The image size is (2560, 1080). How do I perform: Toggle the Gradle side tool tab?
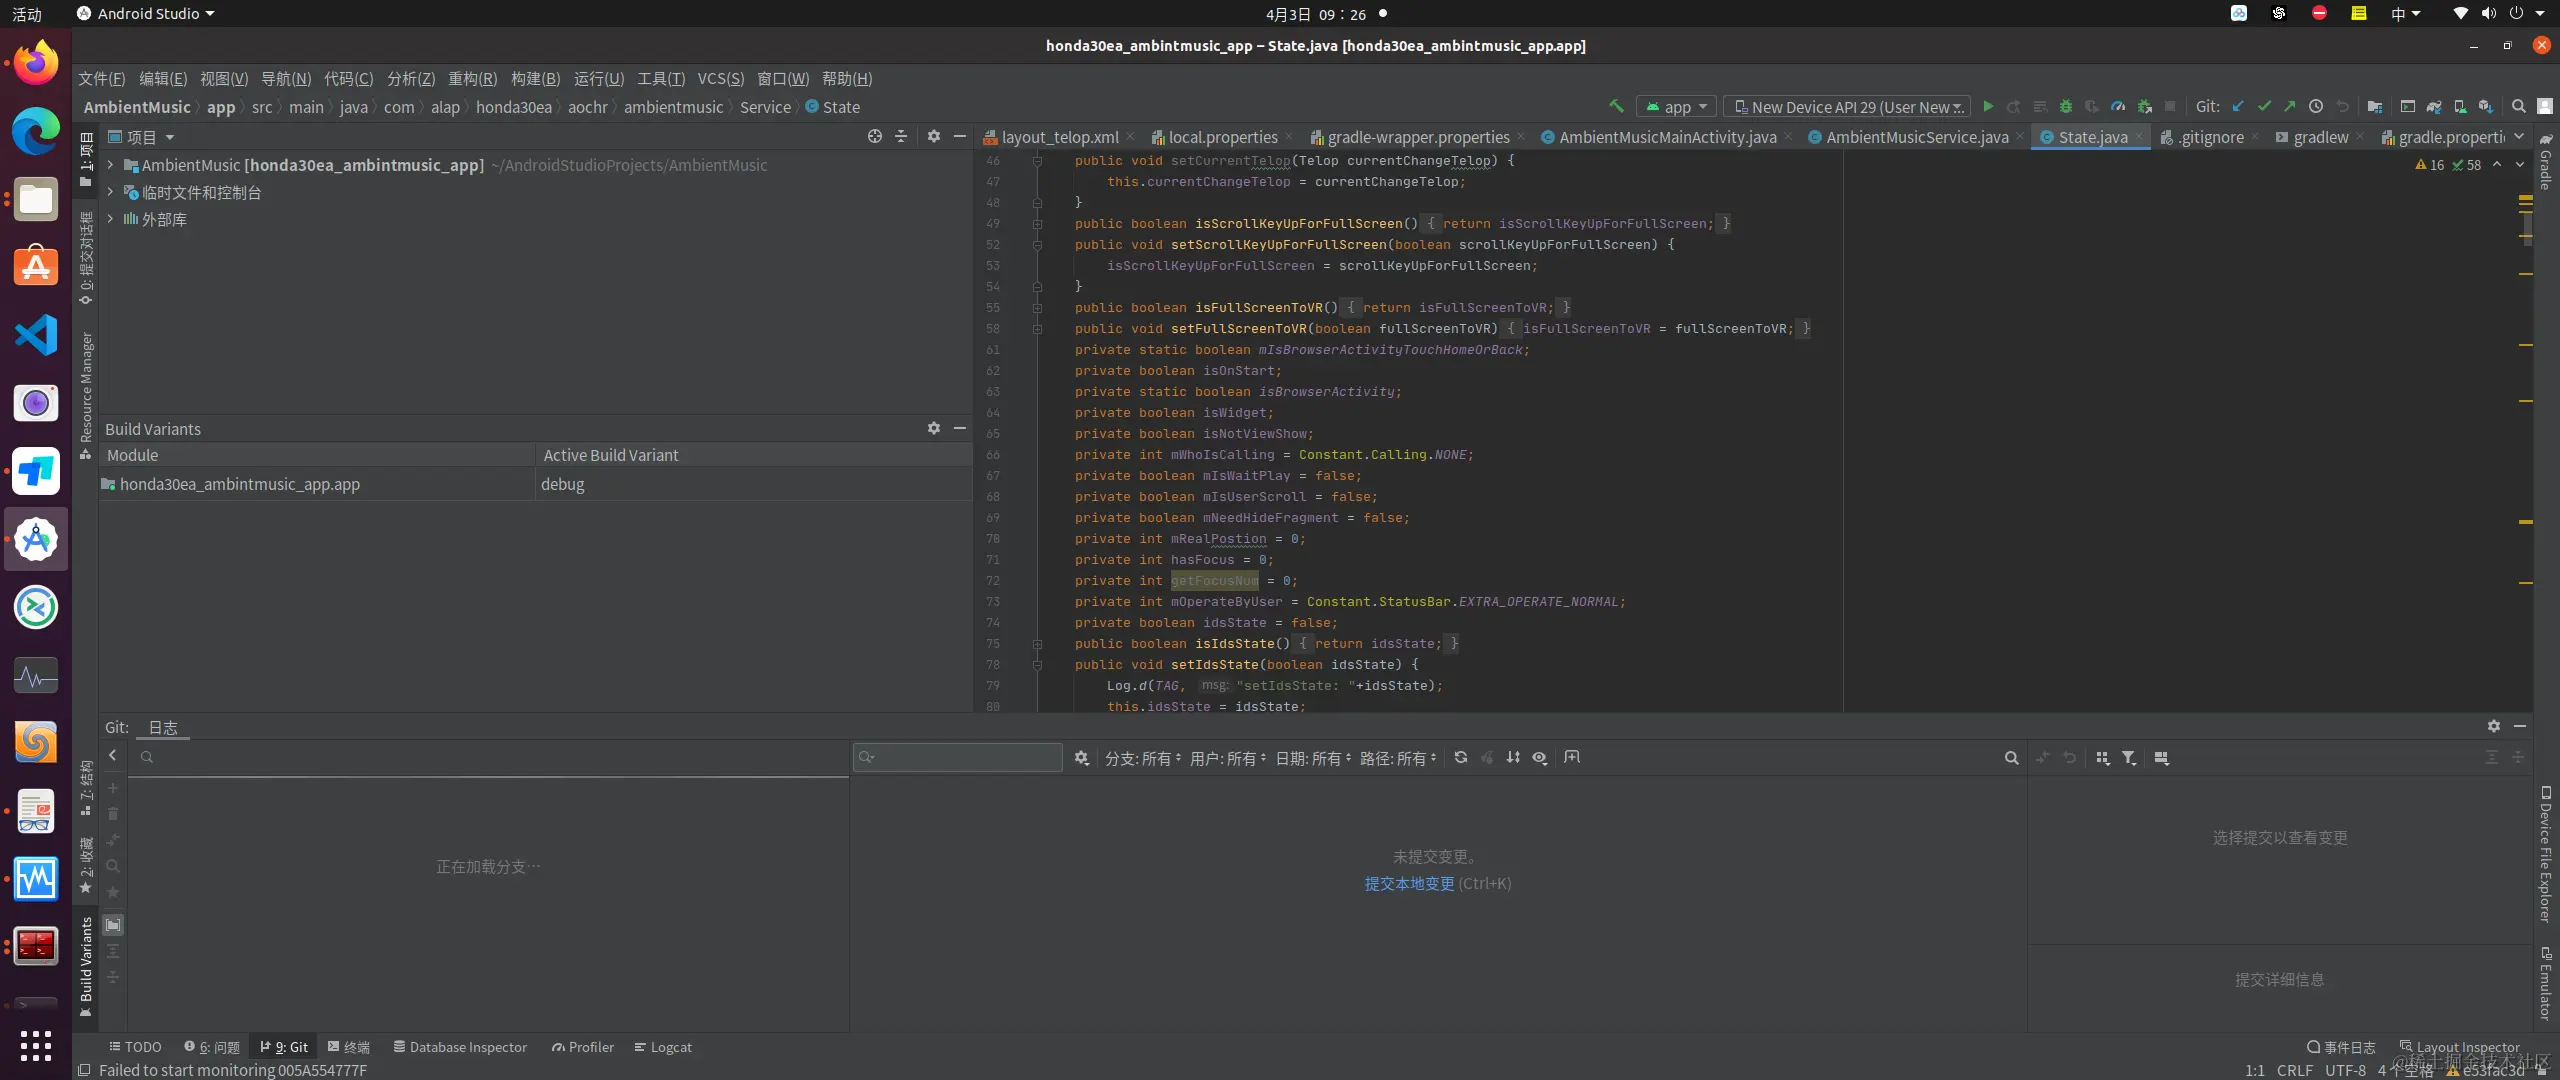pyautogui.click(x=2546, y=162)
